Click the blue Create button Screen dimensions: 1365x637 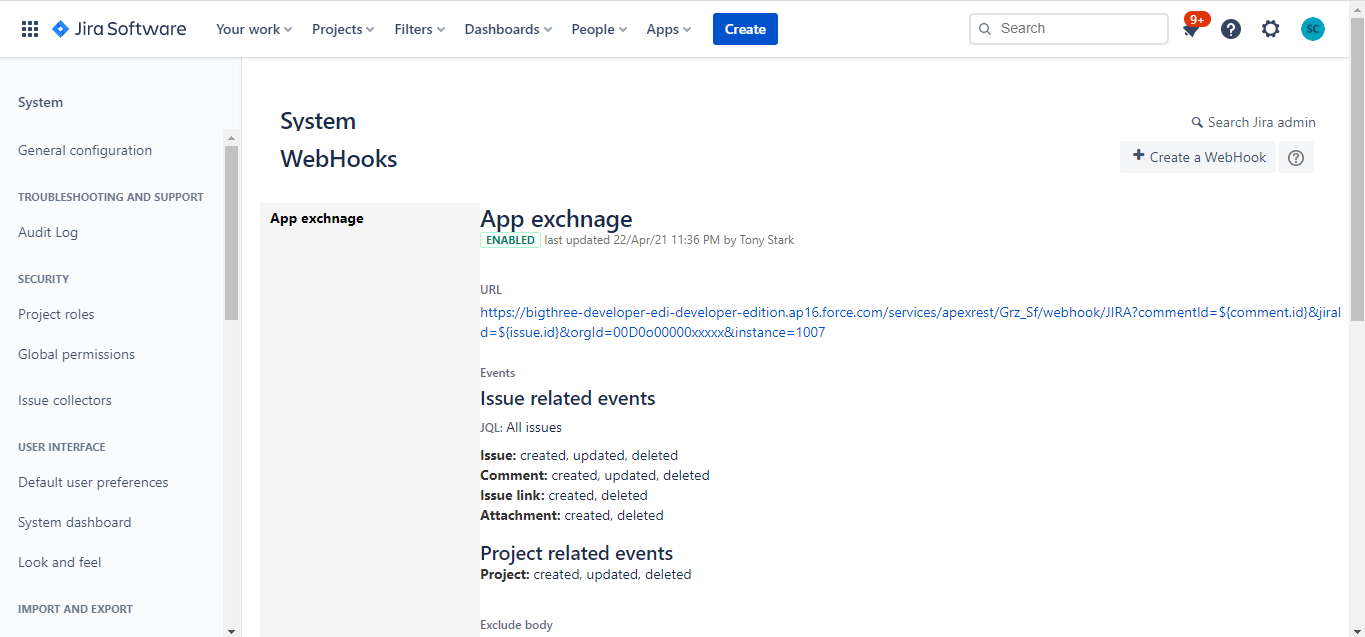(744, 29)
